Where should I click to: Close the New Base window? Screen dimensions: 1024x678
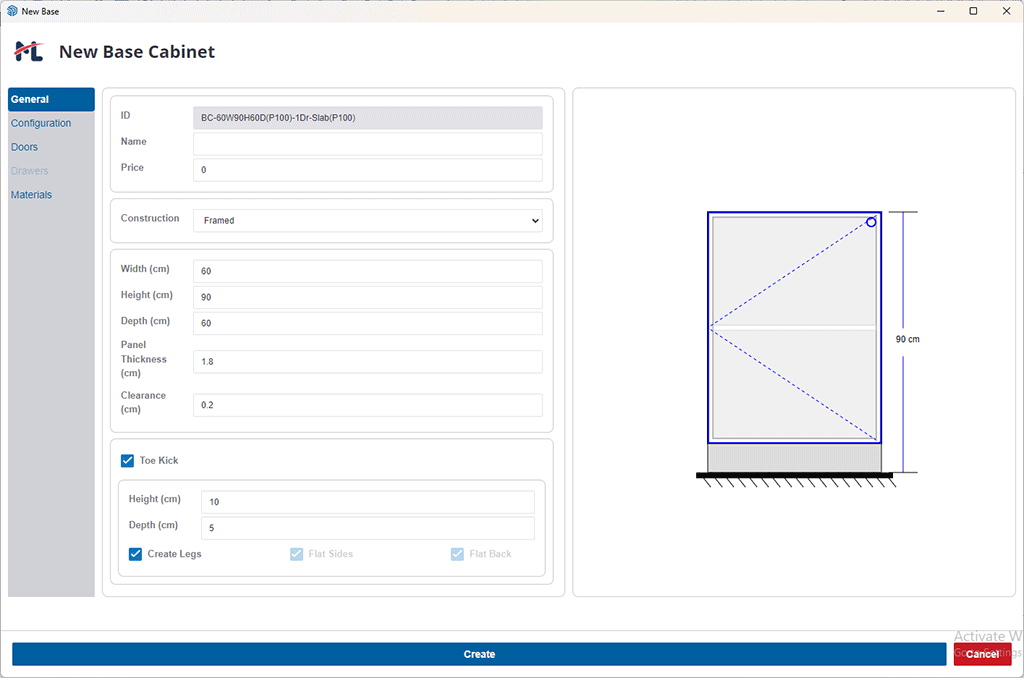click(1006, 11)
